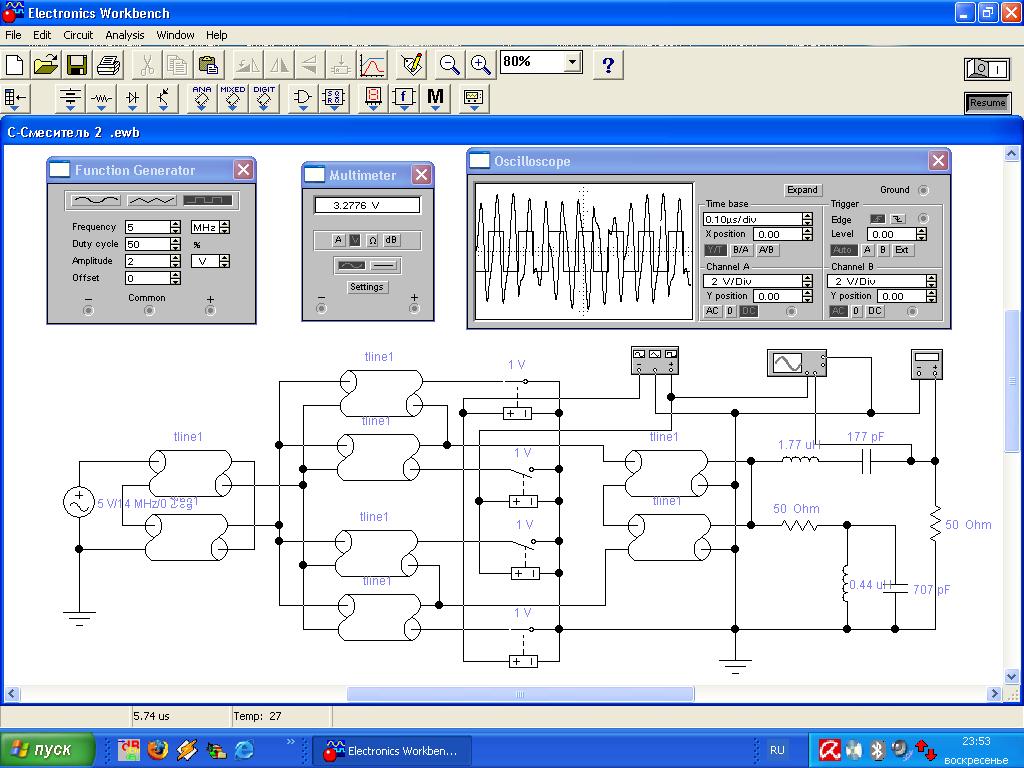This screenshot has height=768, width=1024.
Task: Open the Miscellaneous parts bin
Action: point(436,98)
